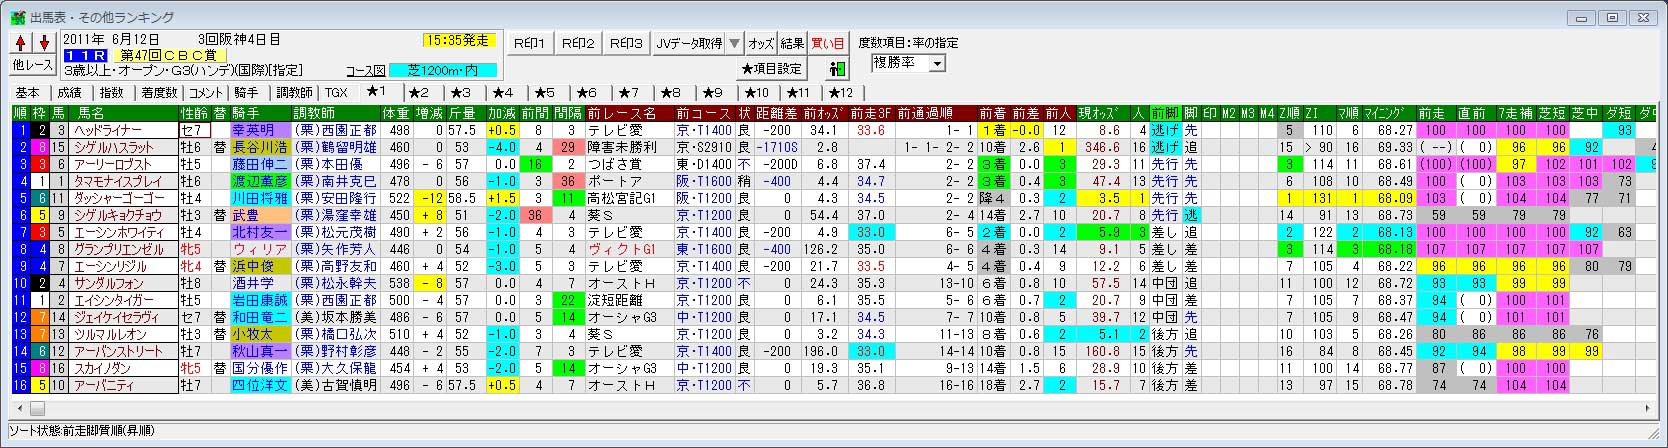The image size is (1668, 448).
Task: Click the green person icon button
Action: [x=837, y=69]
